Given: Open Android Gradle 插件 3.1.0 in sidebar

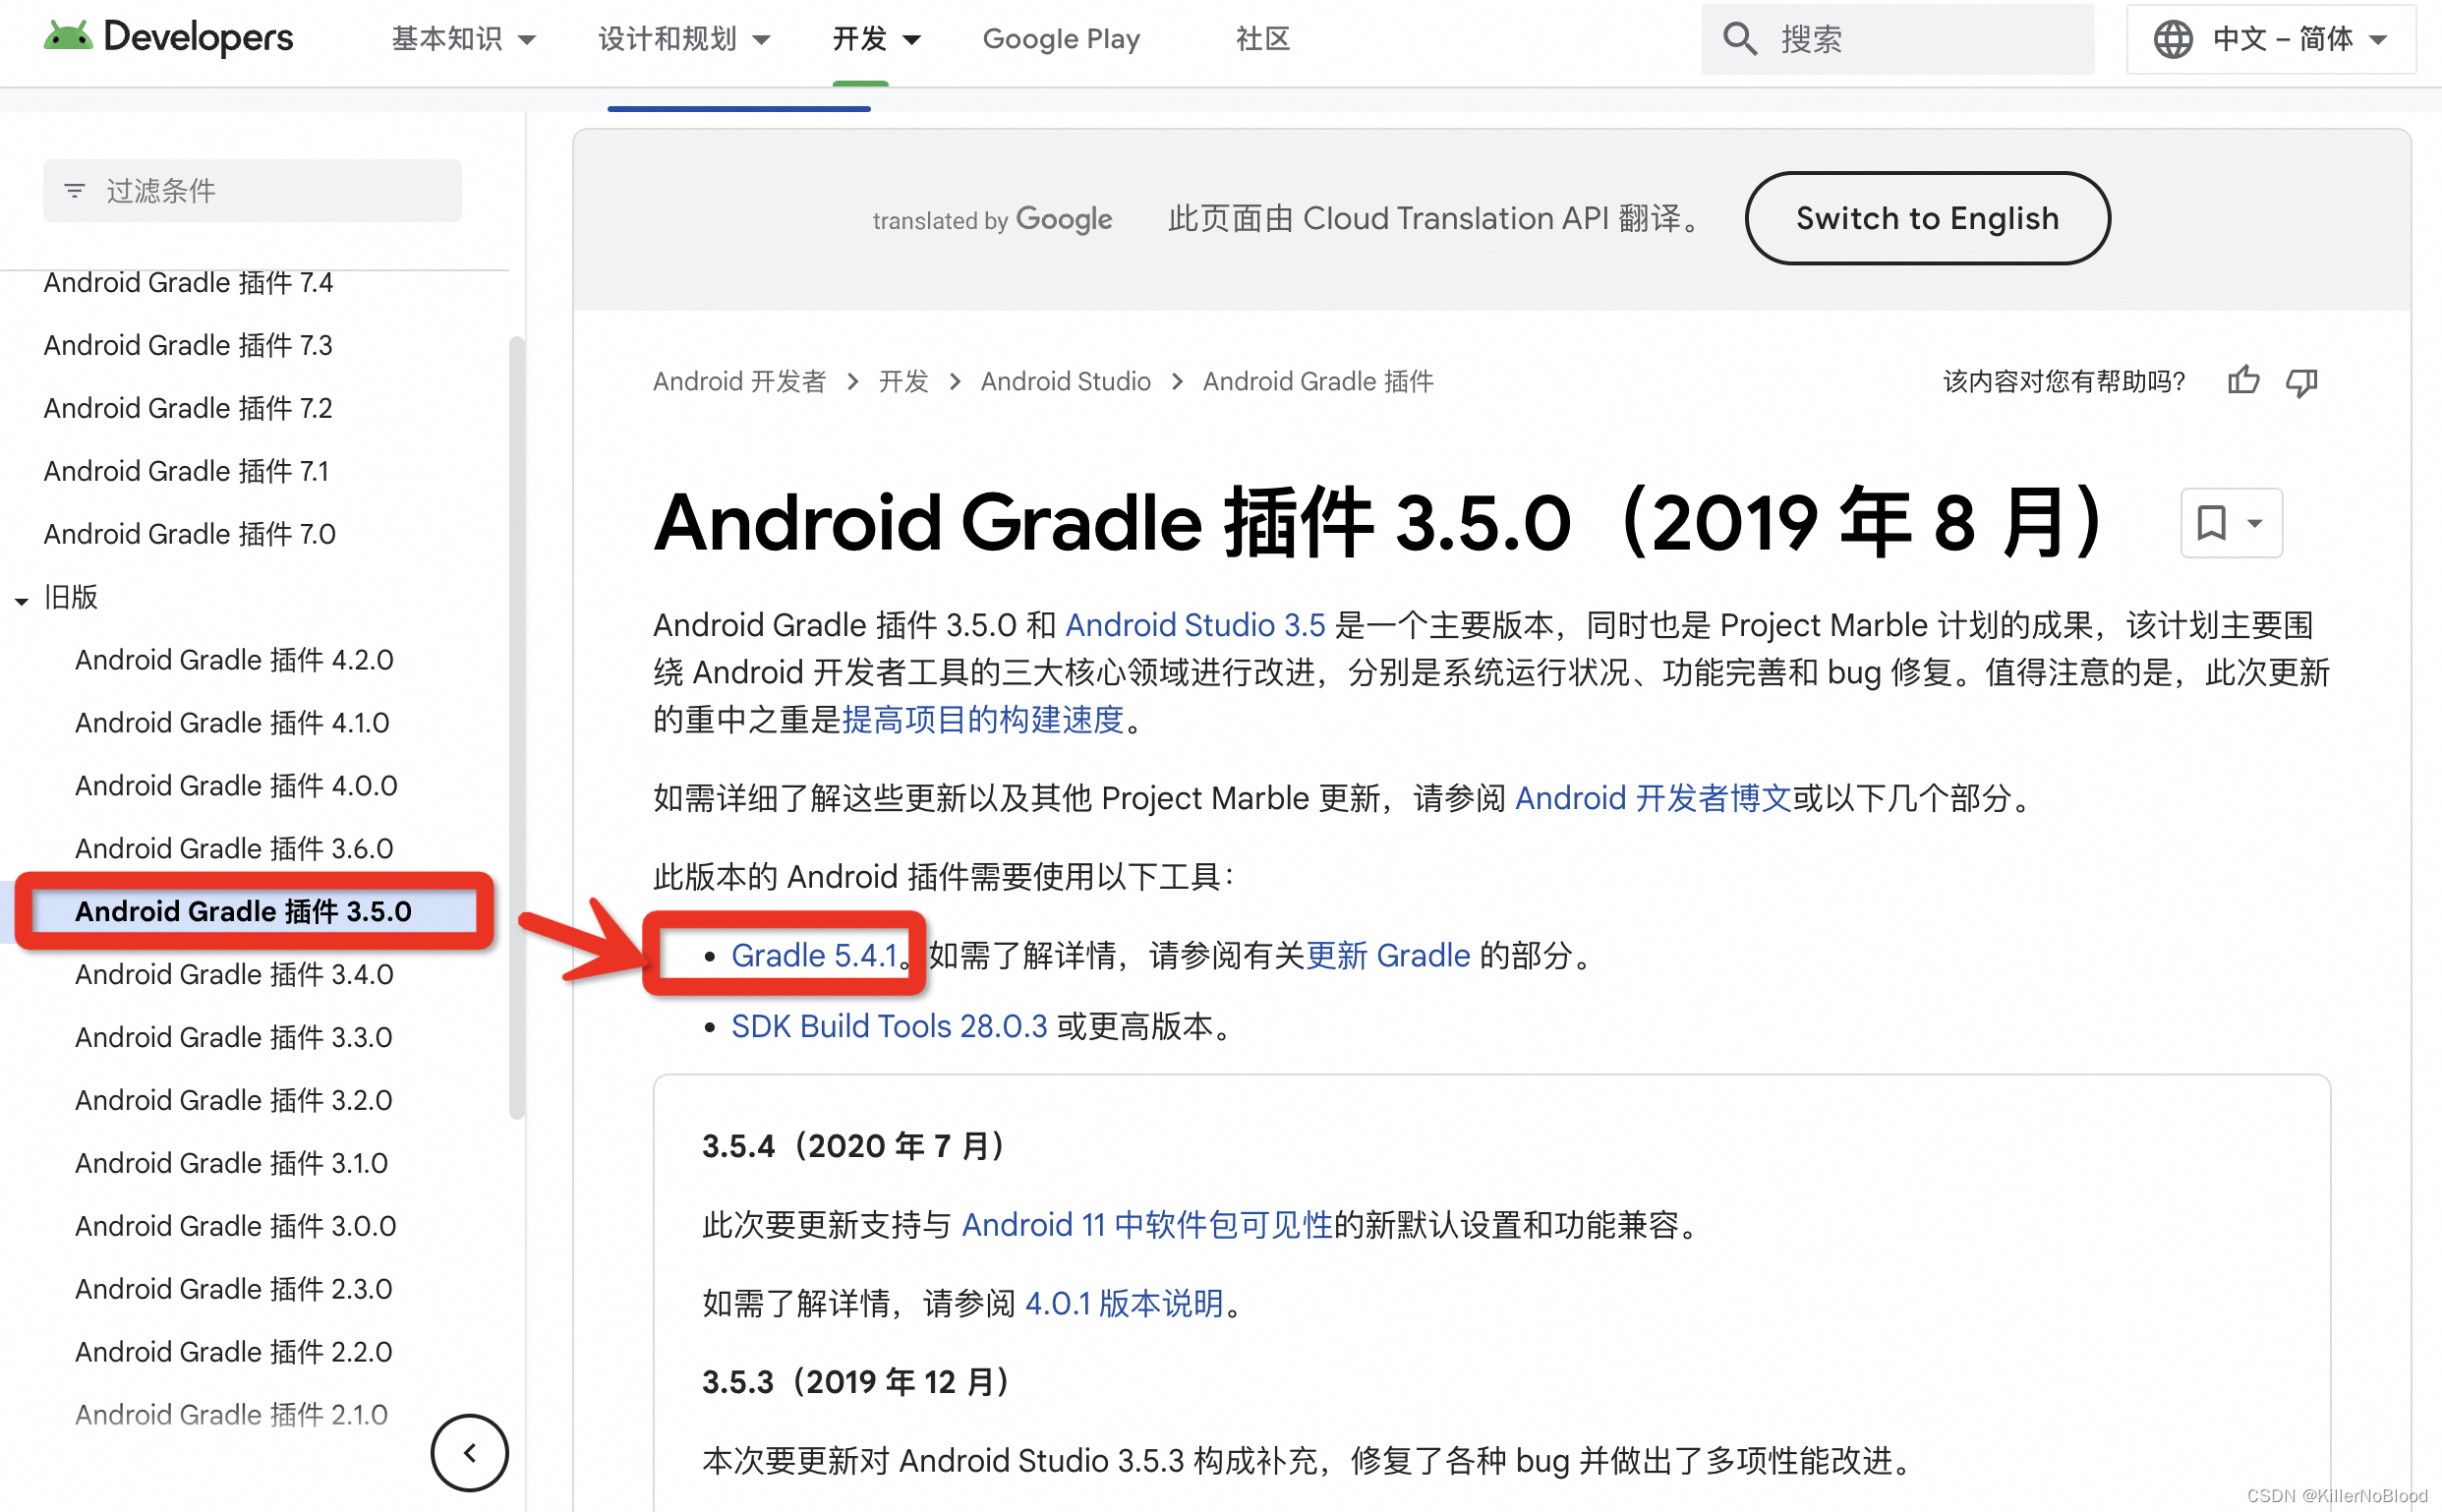Looking at the screenshot, I should tap(231, 1164).
